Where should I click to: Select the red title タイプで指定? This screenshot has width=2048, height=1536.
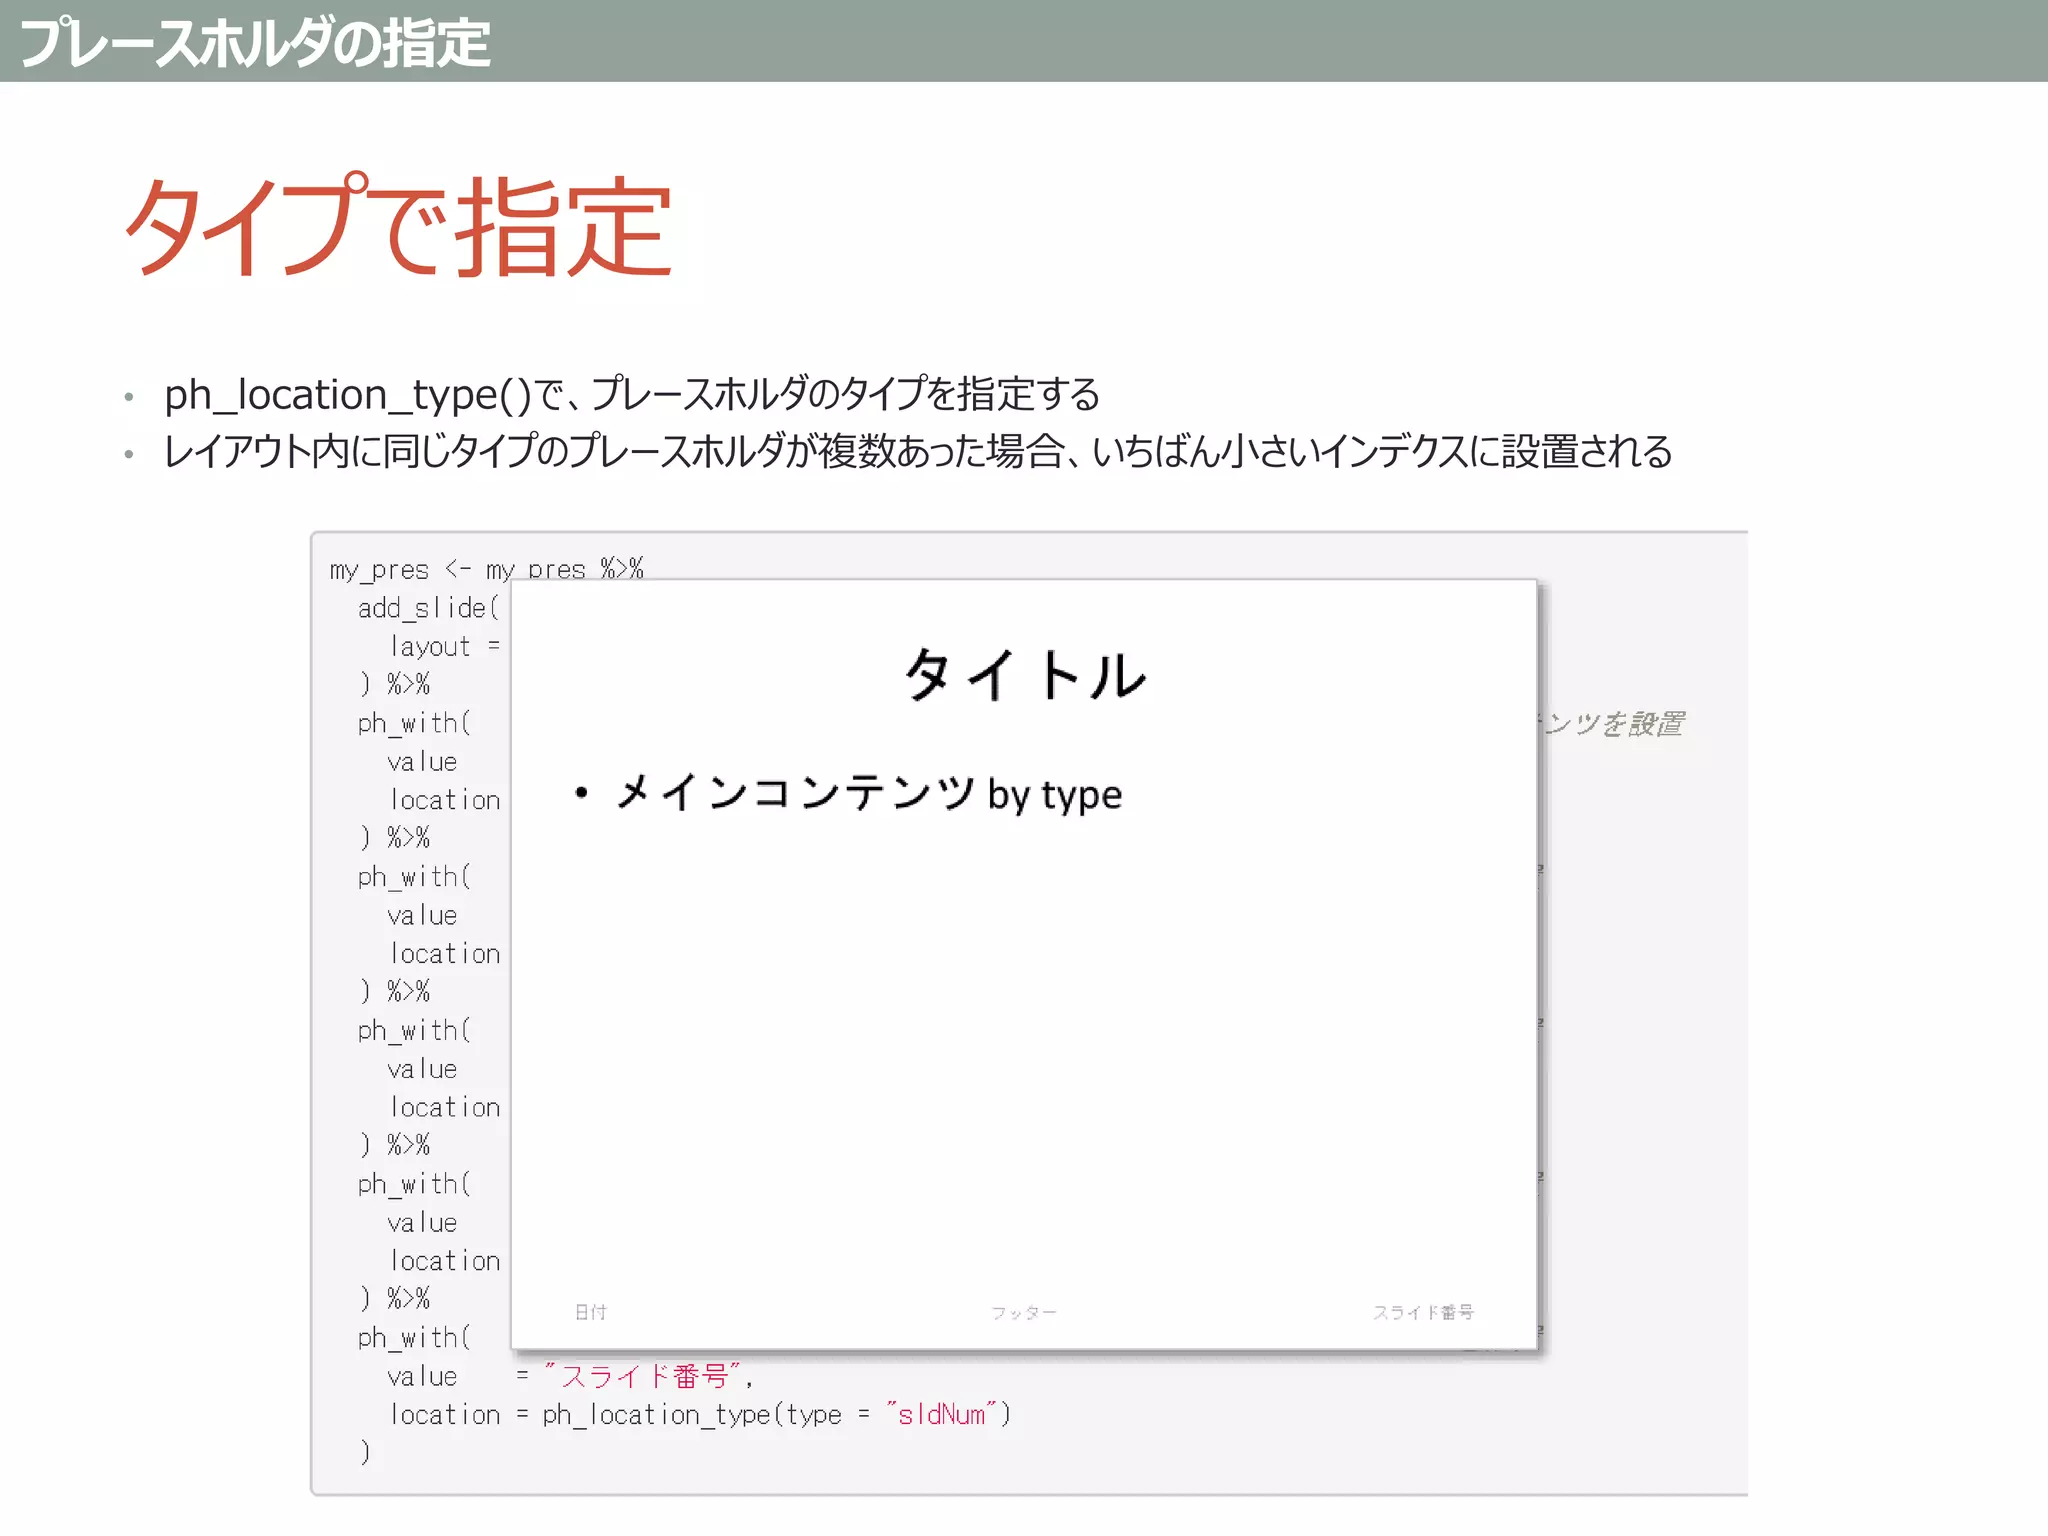(397, 228)
